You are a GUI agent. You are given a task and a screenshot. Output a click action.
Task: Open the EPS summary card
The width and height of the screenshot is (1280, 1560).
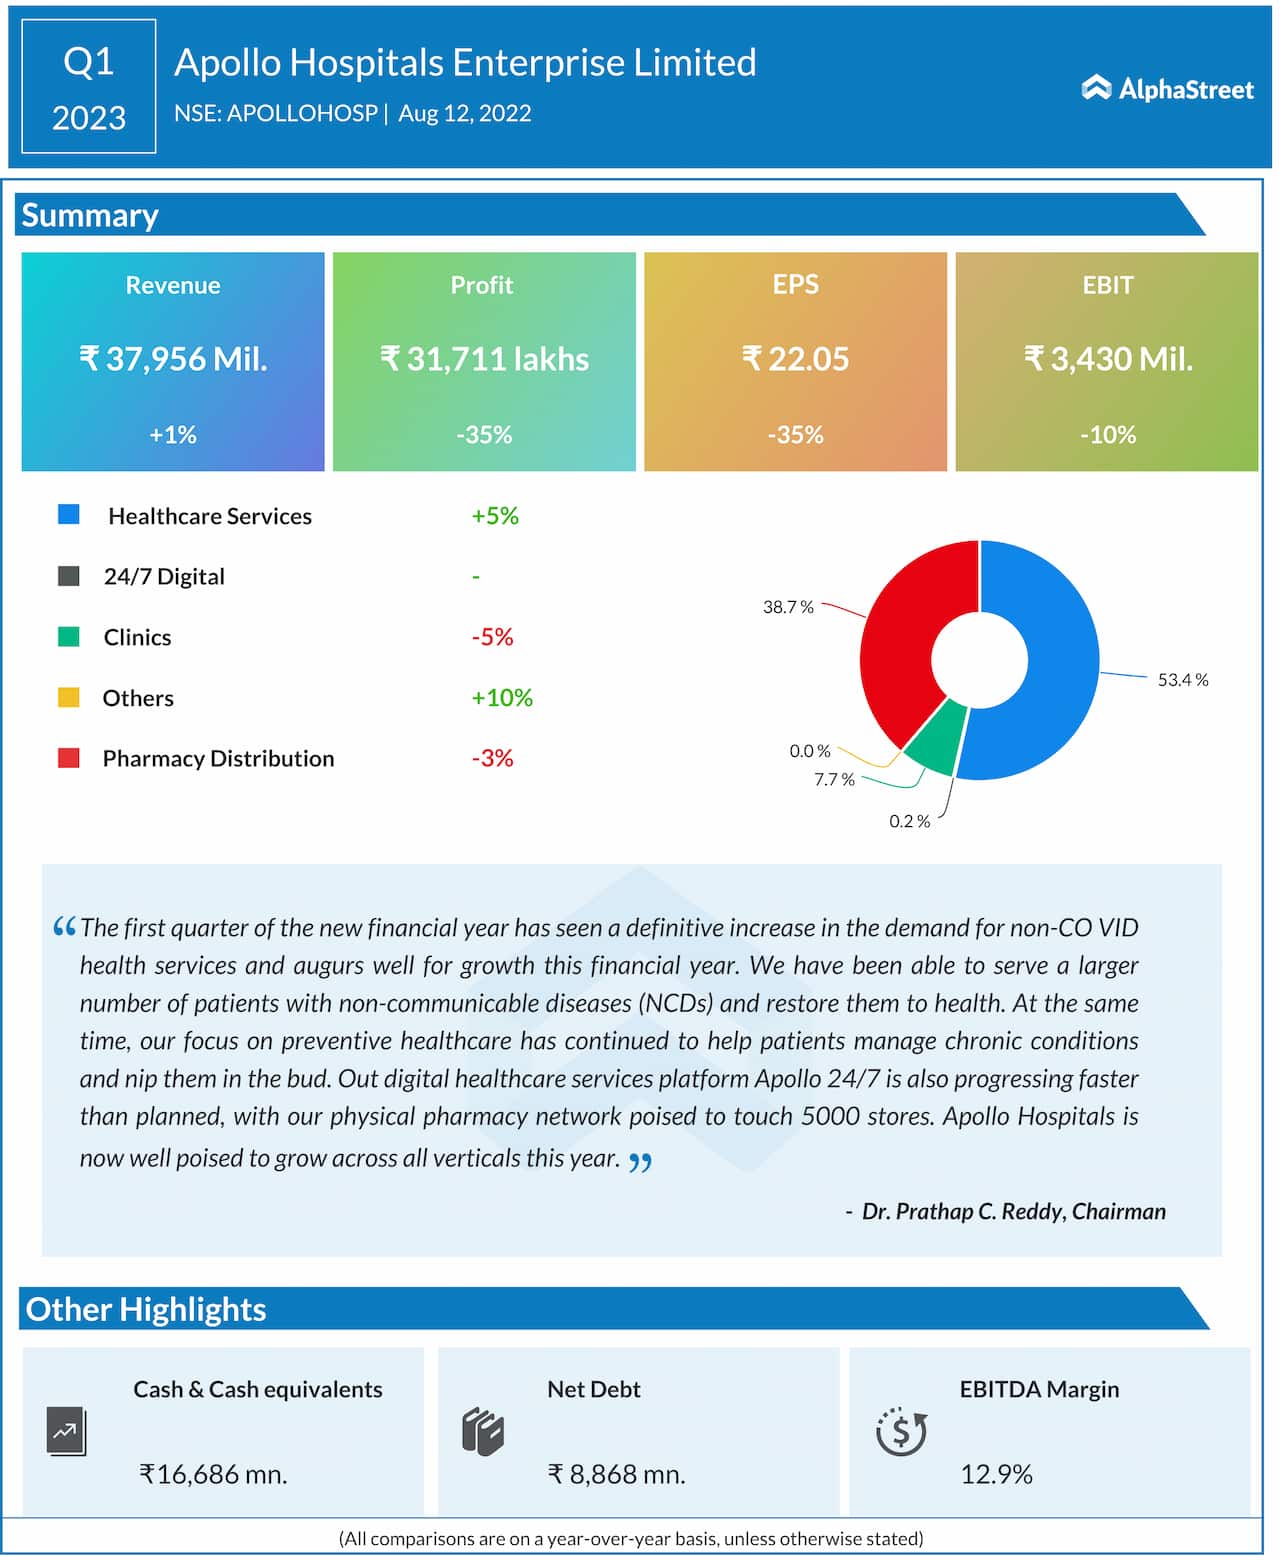tap(795, 361)
